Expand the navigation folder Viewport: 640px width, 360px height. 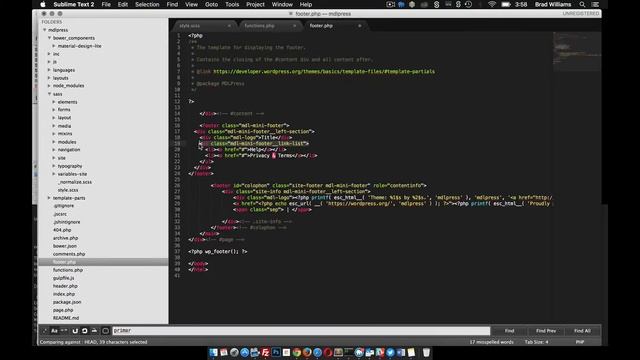54,150
